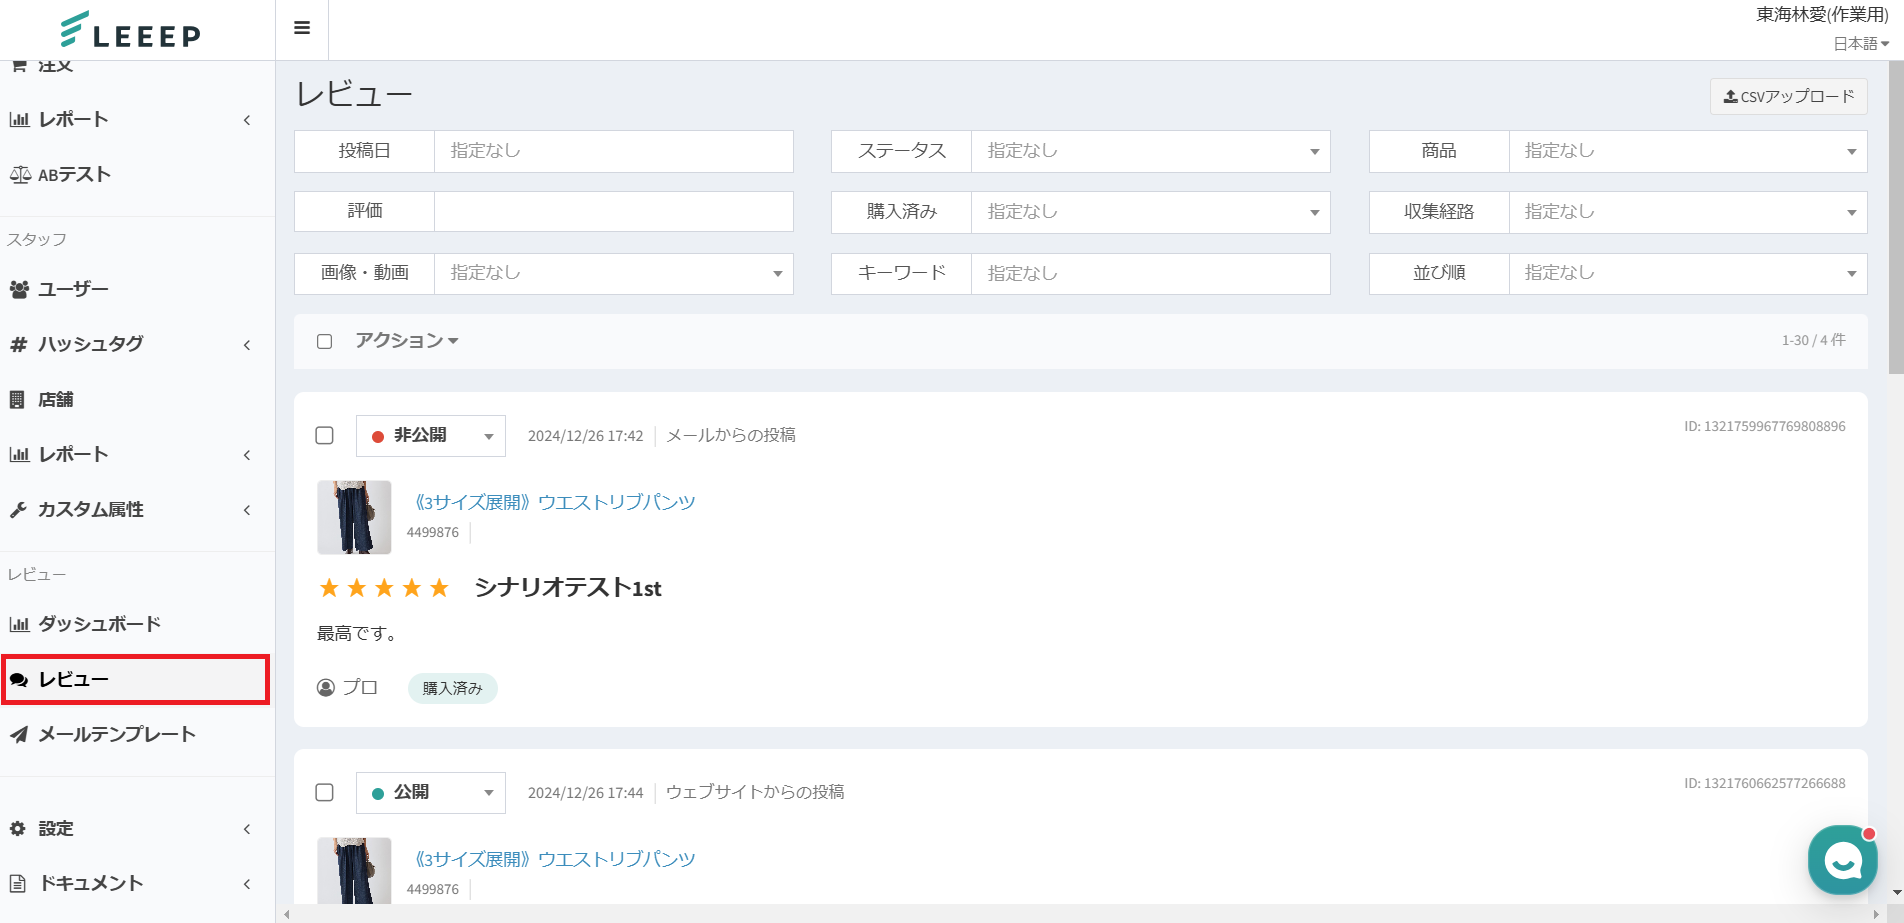Open the 画像・動画 filter dropdown

pyautogui.click(x=614, y=273)
